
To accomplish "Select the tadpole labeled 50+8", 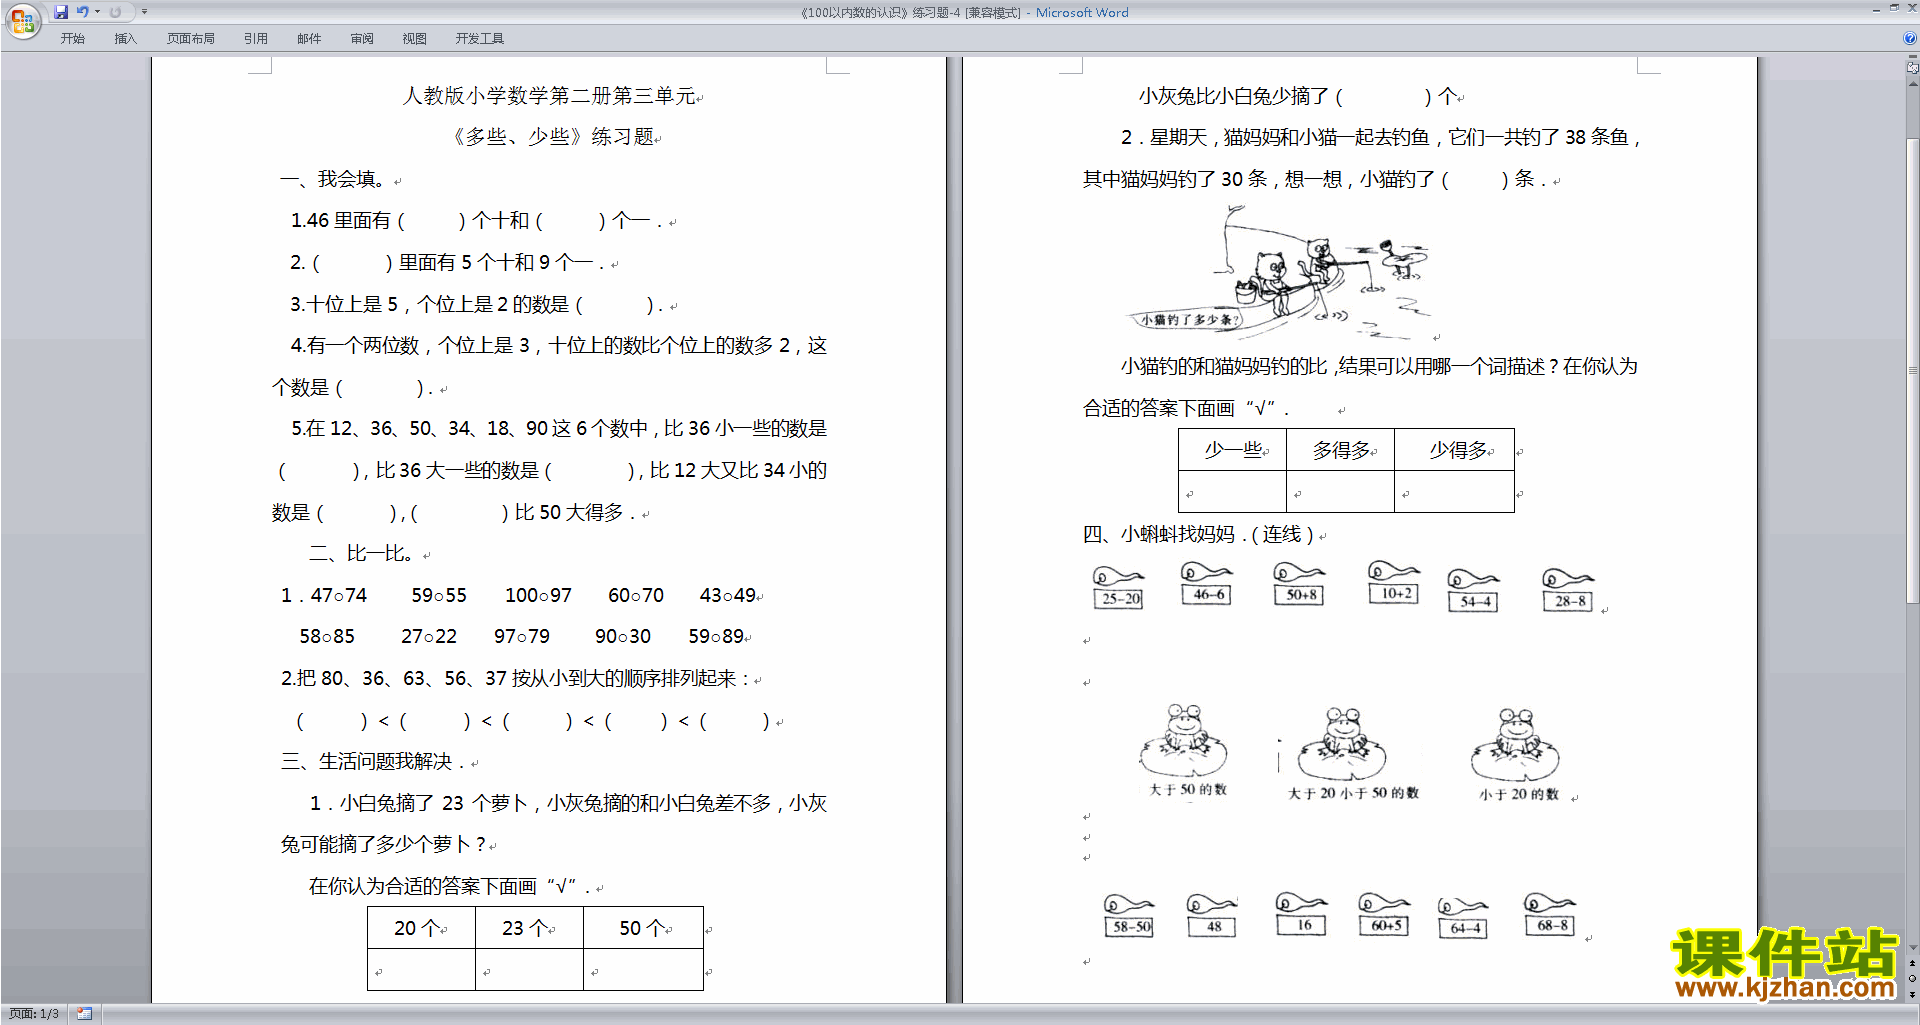I will (x=1300, y=583).
